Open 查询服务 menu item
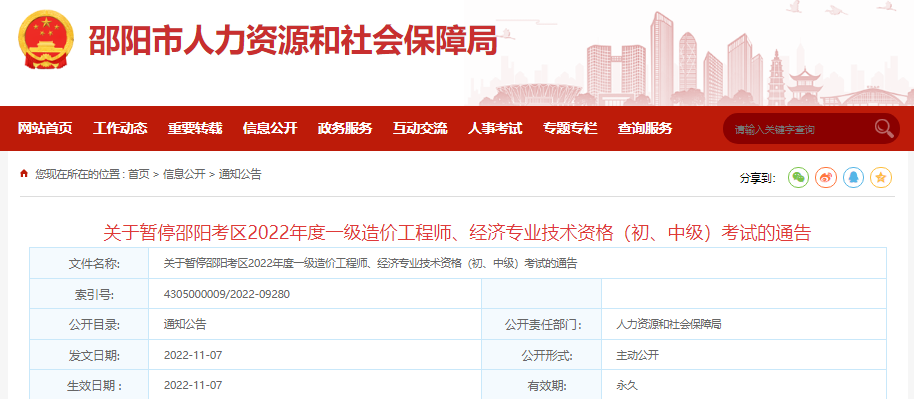 point(645,128)
